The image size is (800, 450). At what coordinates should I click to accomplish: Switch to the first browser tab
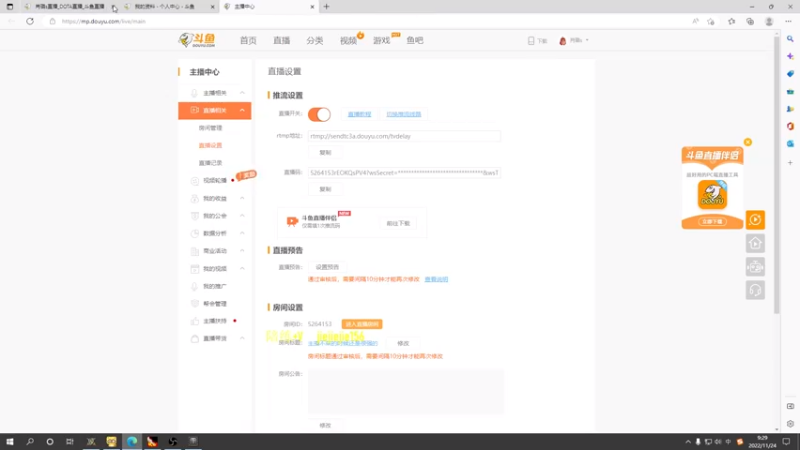click(x=67, y=7)
